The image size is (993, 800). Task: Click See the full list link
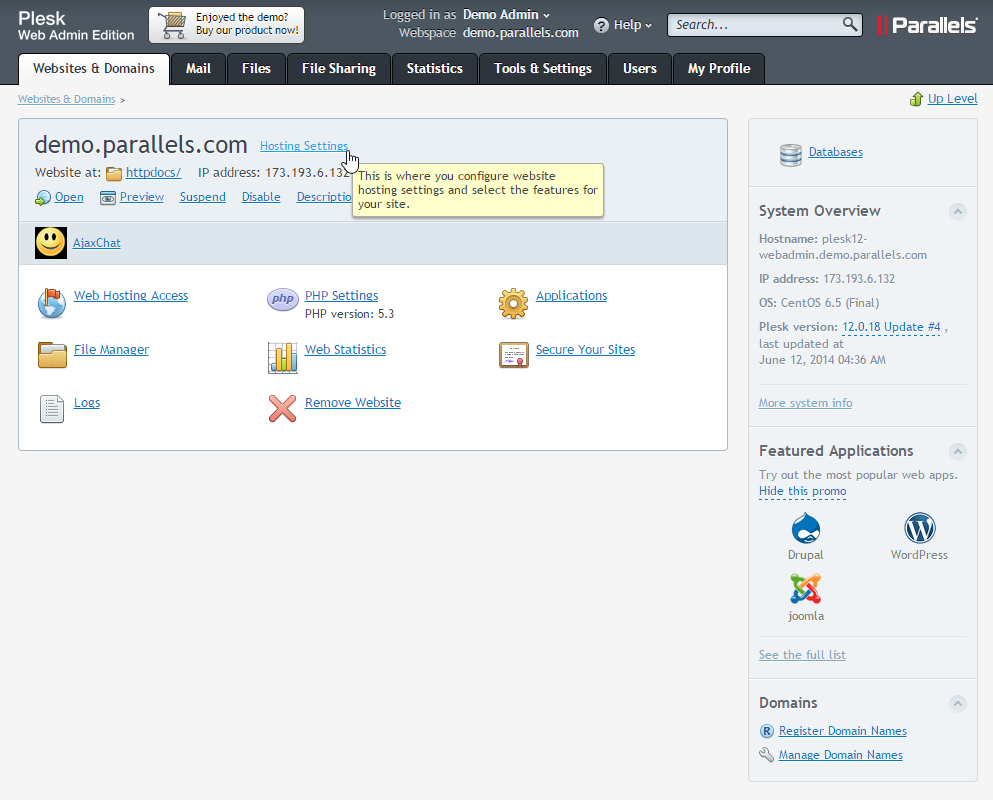click(802, 655)
